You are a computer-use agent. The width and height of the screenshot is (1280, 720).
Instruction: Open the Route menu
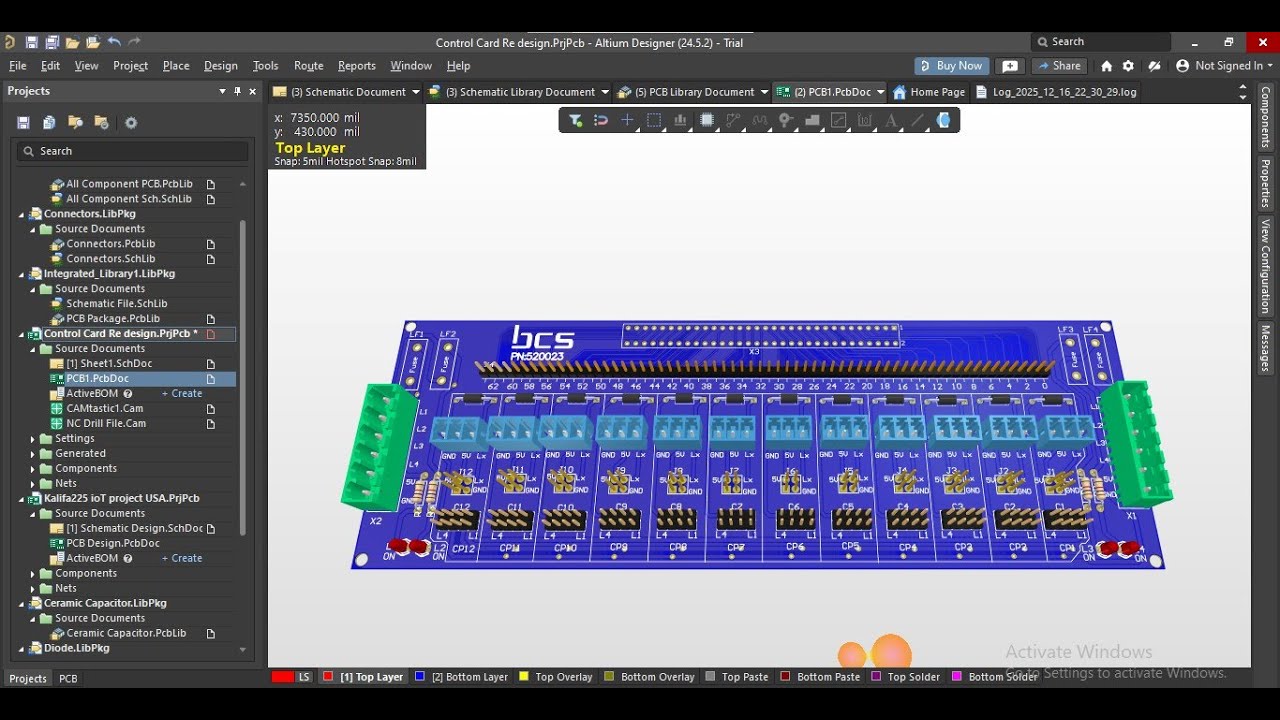coord(308,66)
